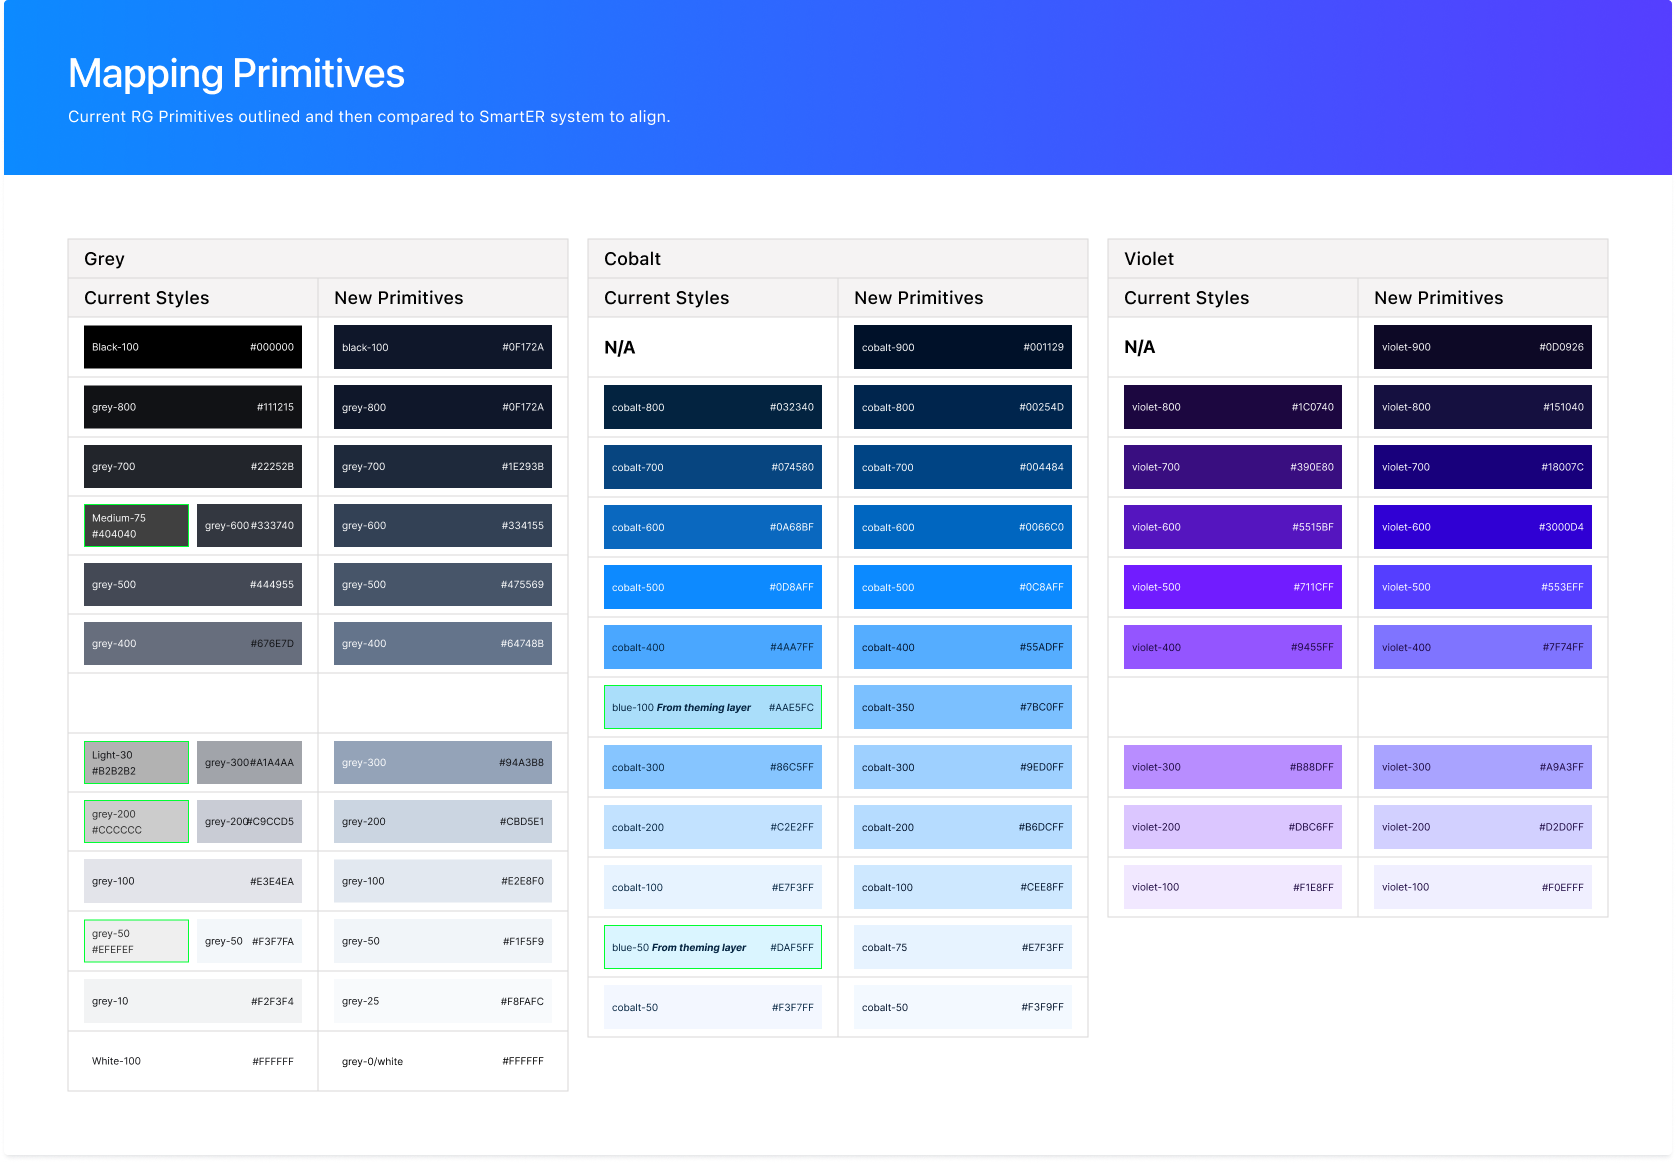
Task: Click the 'Mapping Primitives' page title
Action: (x=236, y=74)
